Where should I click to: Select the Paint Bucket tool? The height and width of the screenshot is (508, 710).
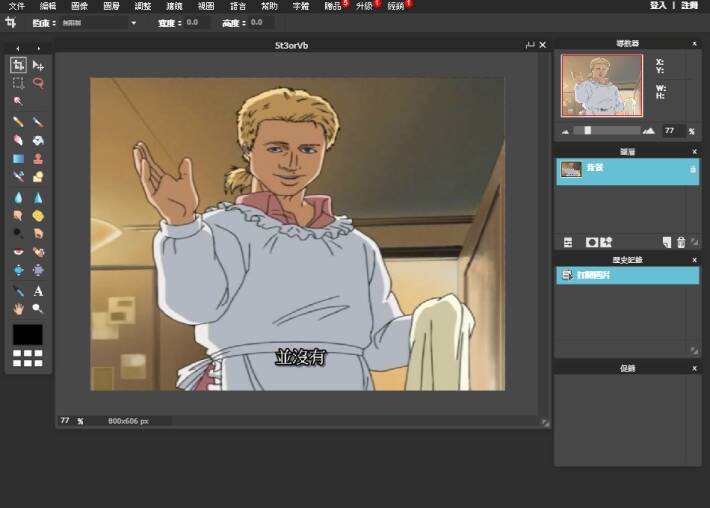(38, 140)
